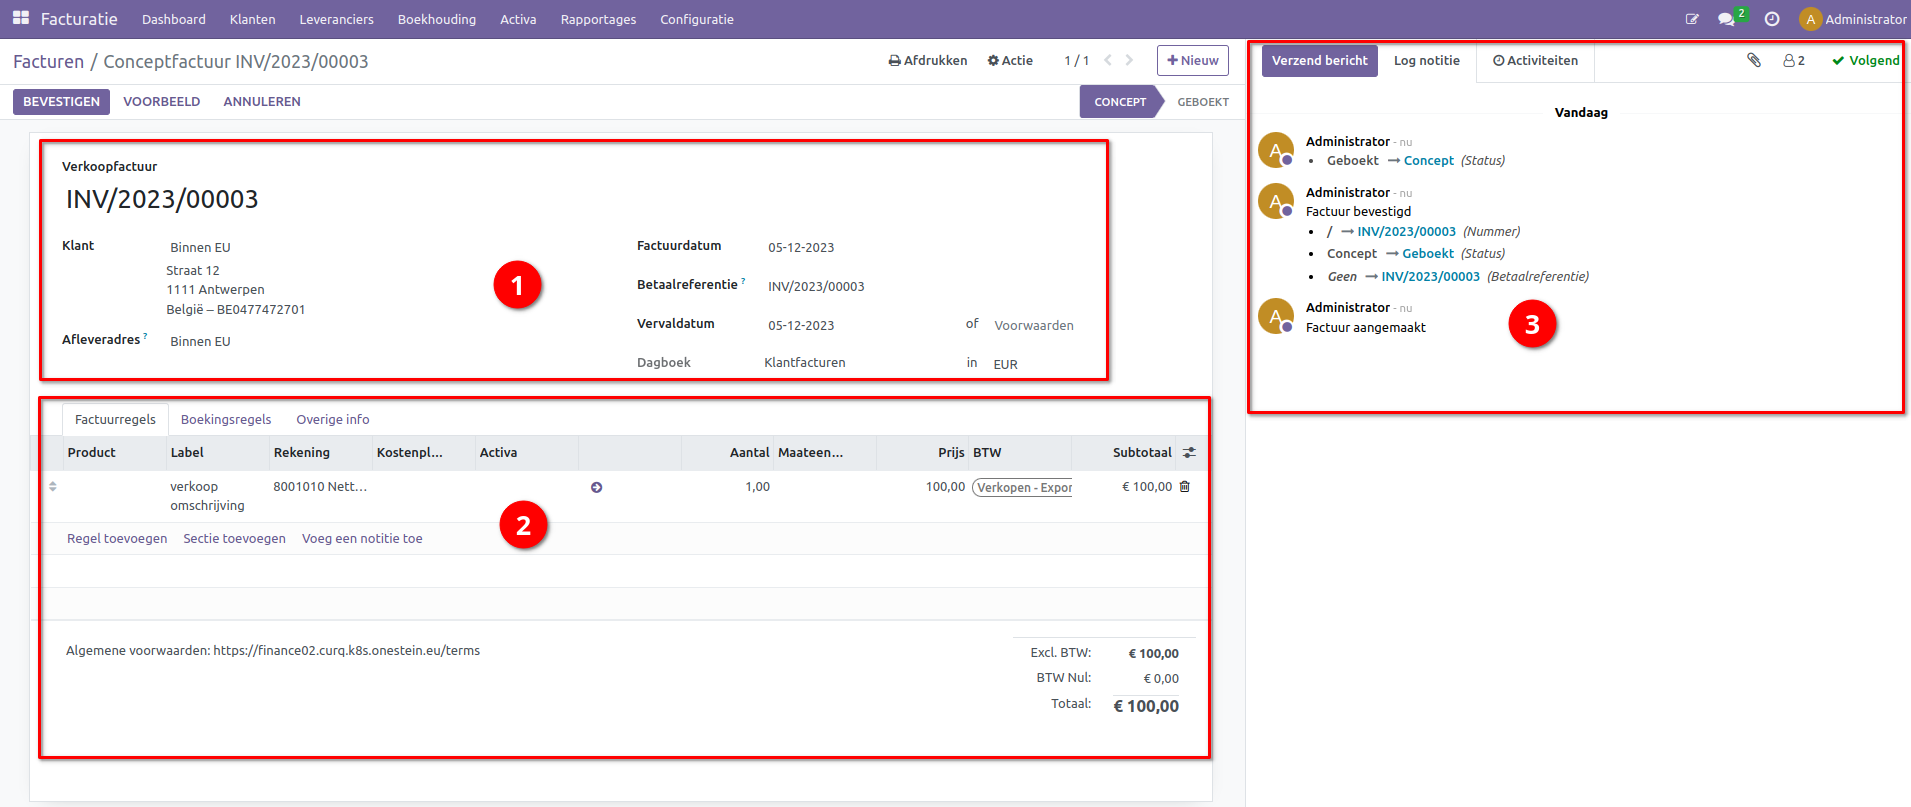Image resolution: width=1911 pixels, height=807 pixels.
Task: Select the Geboekt status stage
Action: pos(1202,102)
